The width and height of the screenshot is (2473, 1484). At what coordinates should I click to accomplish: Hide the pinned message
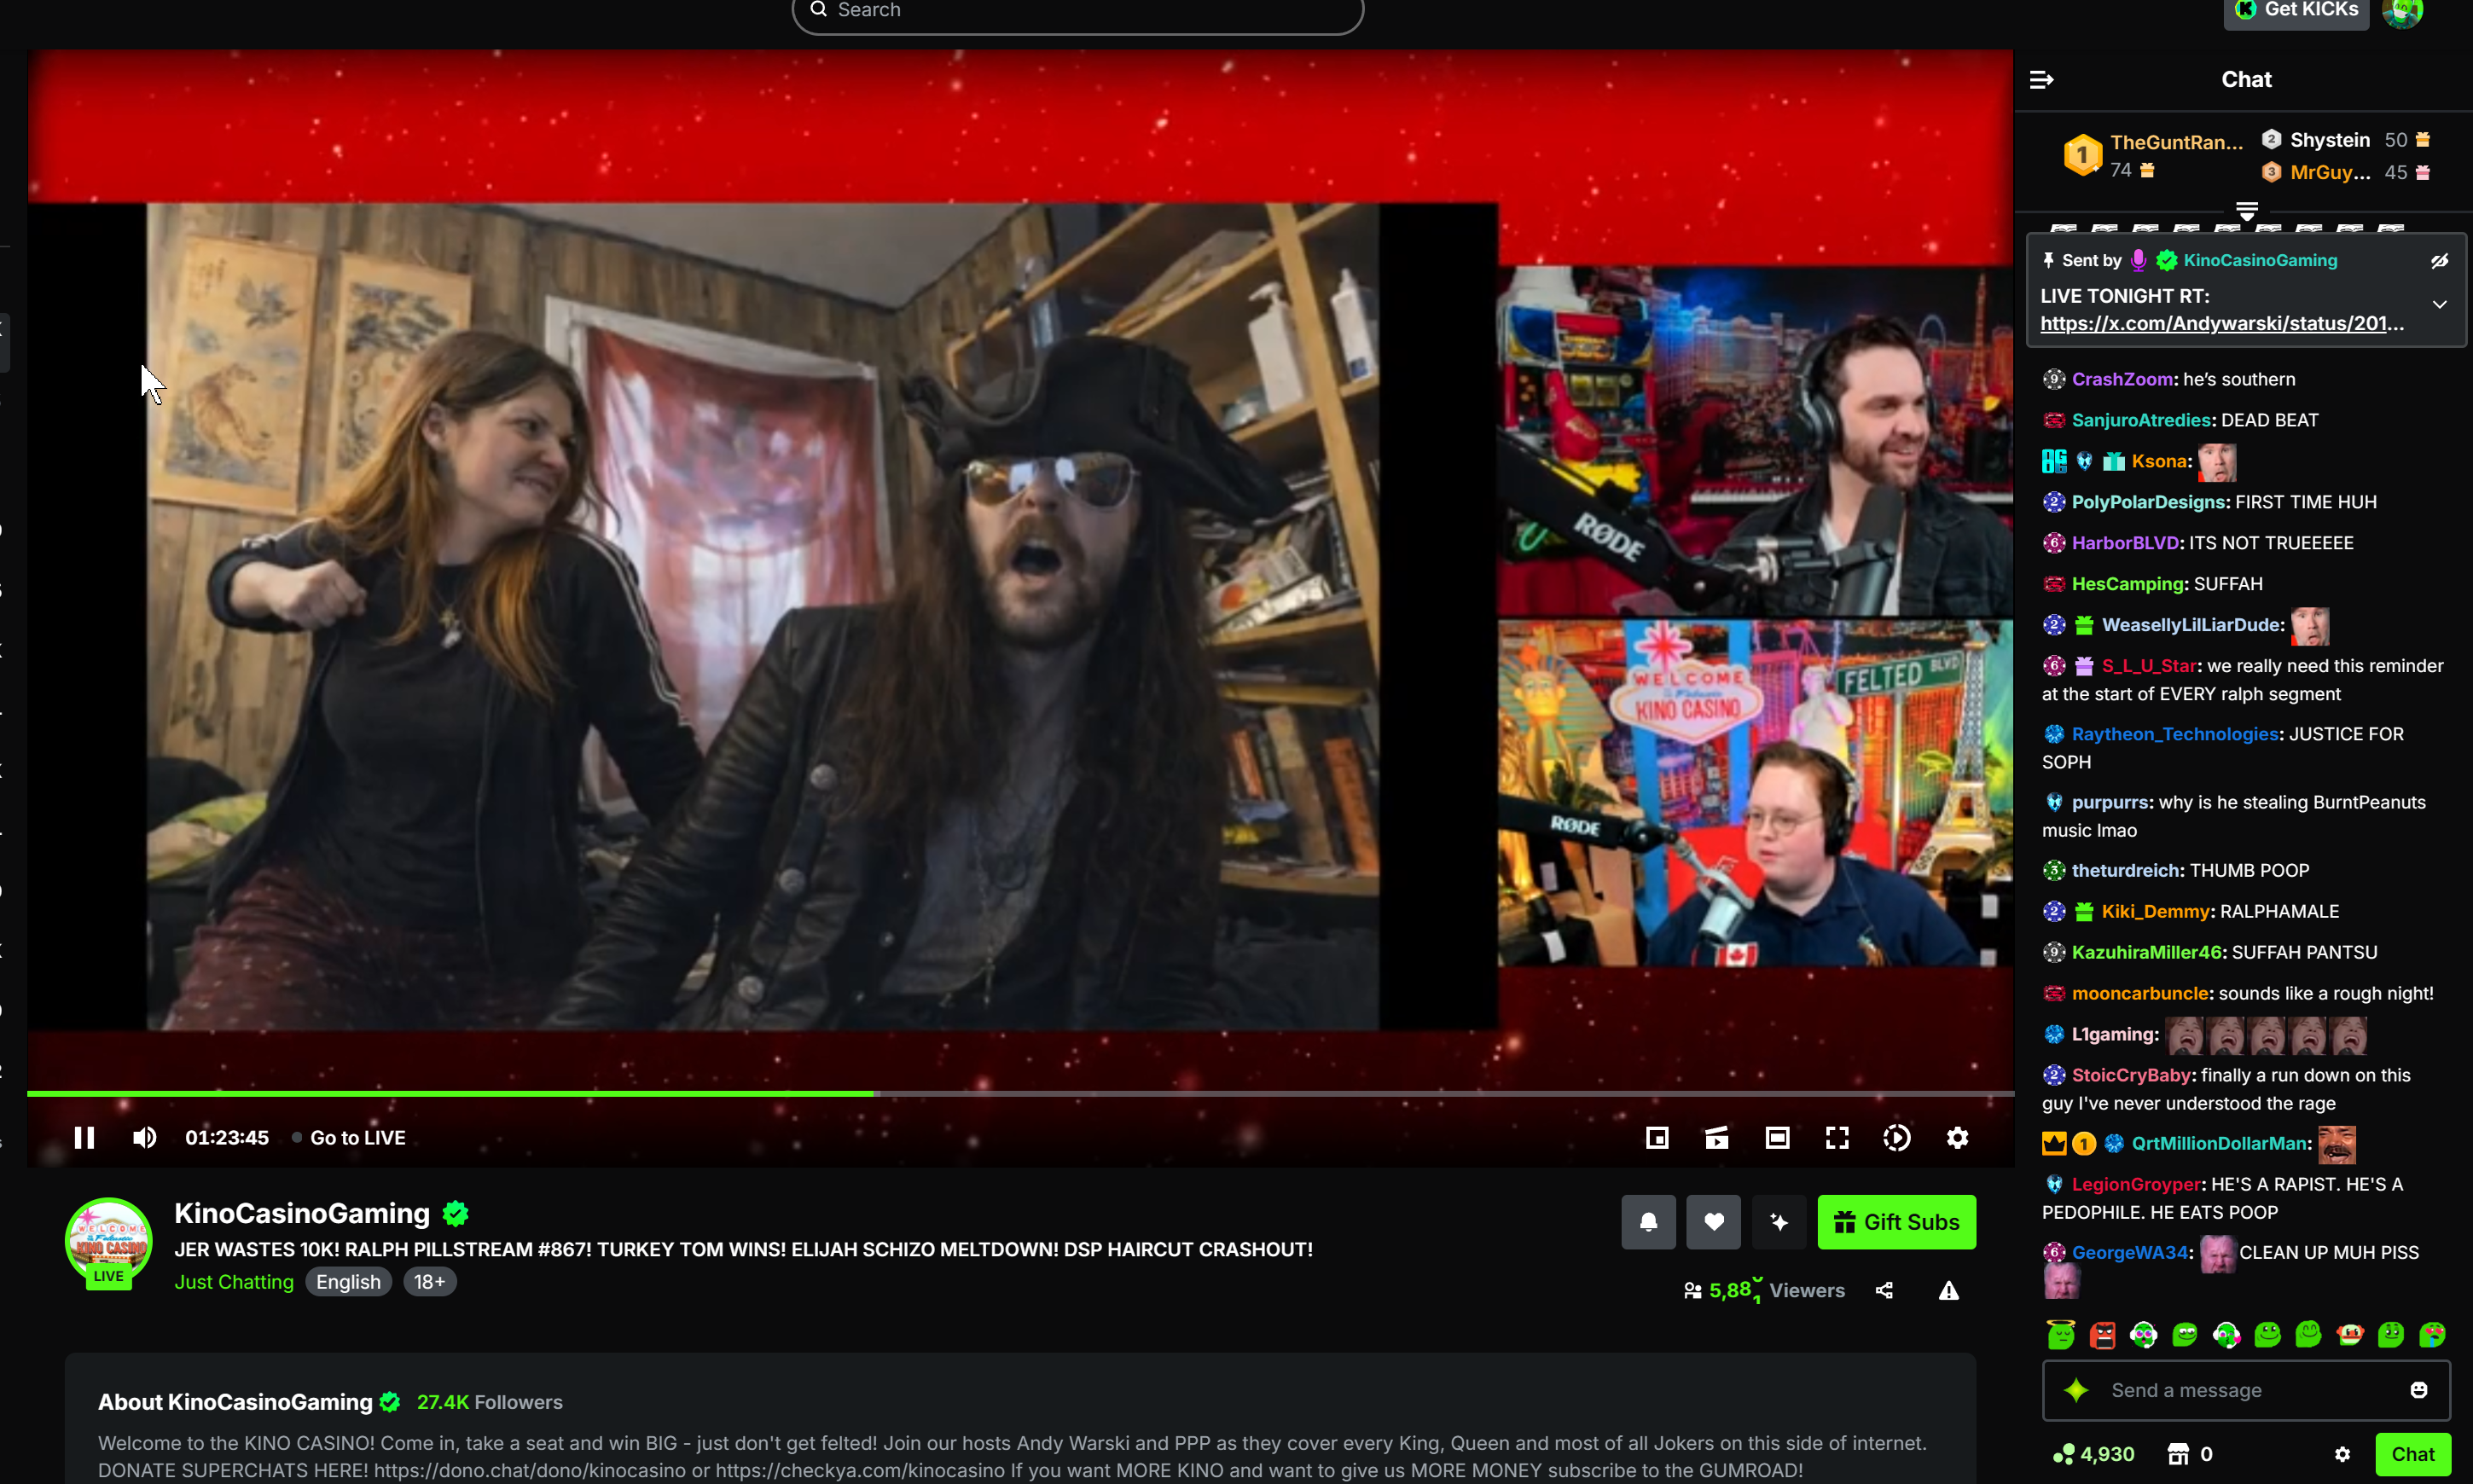[2439, 261]
